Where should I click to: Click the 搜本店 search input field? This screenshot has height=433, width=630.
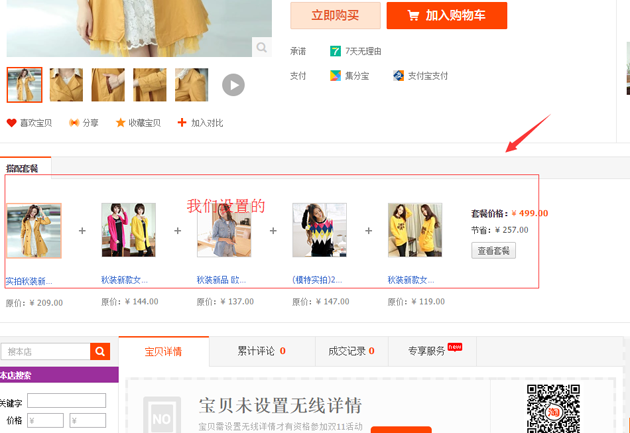46,351
